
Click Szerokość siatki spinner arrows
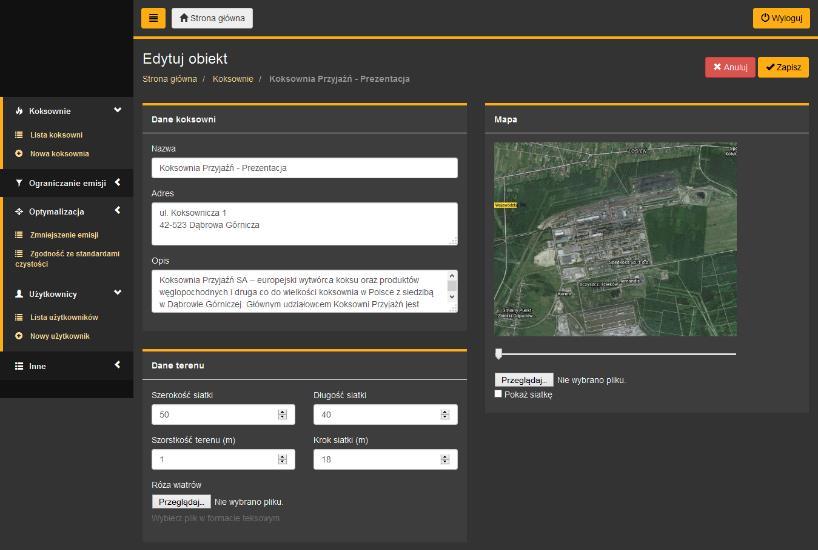(283, 415)
